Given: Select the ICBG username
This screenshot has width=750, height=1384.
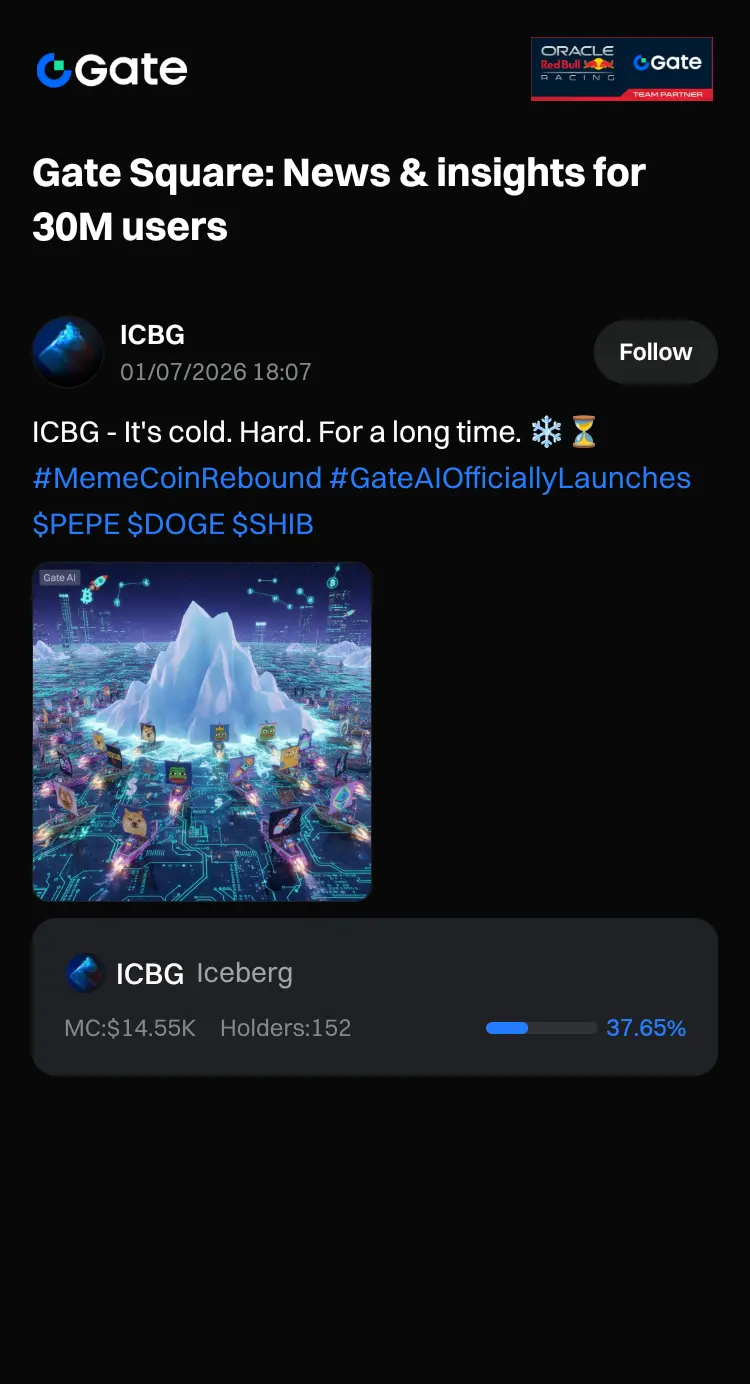Looking at the screenshot, I should (x=152, y=335).
